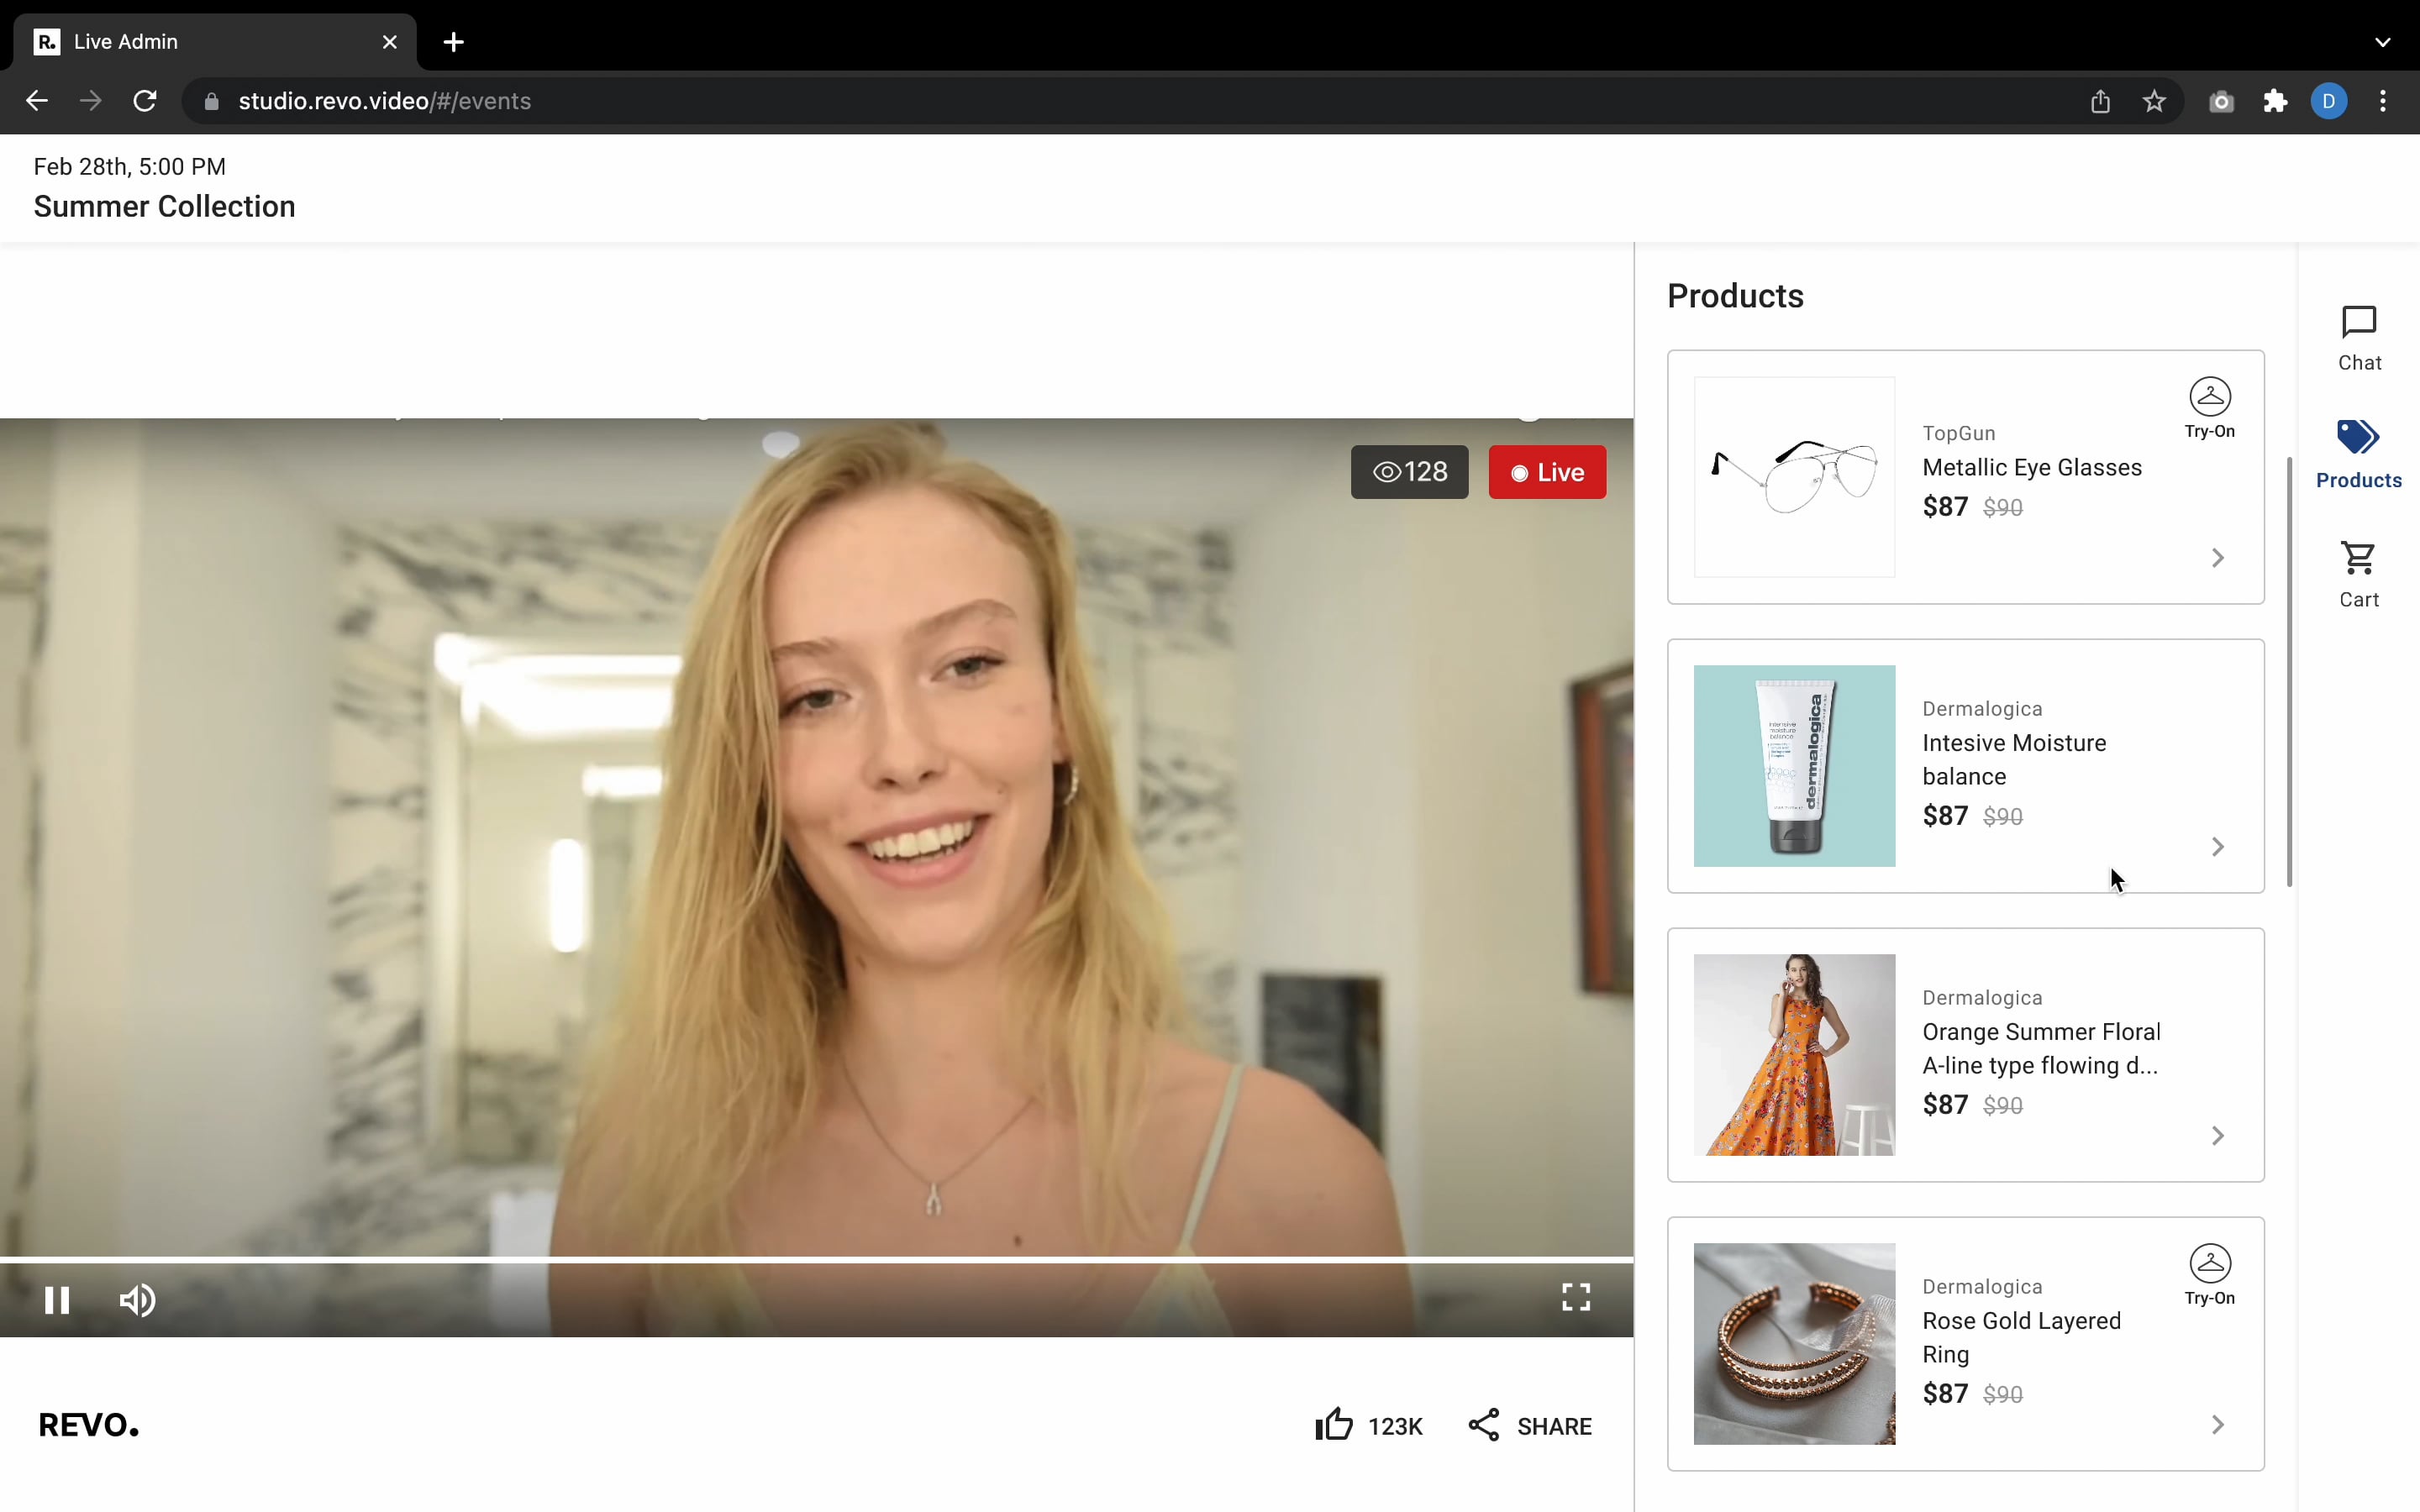The width and height of the screenshot is (2420, 1512).
Task: Open the shopping Cart
Action: click(x=2358, y=570)
